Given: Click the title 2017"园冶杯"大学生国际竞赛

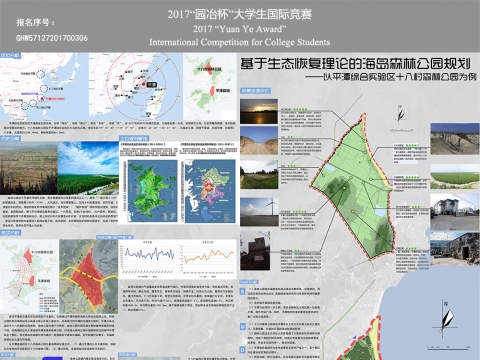Looking at the screenshot, I should (x=239, y=14).
